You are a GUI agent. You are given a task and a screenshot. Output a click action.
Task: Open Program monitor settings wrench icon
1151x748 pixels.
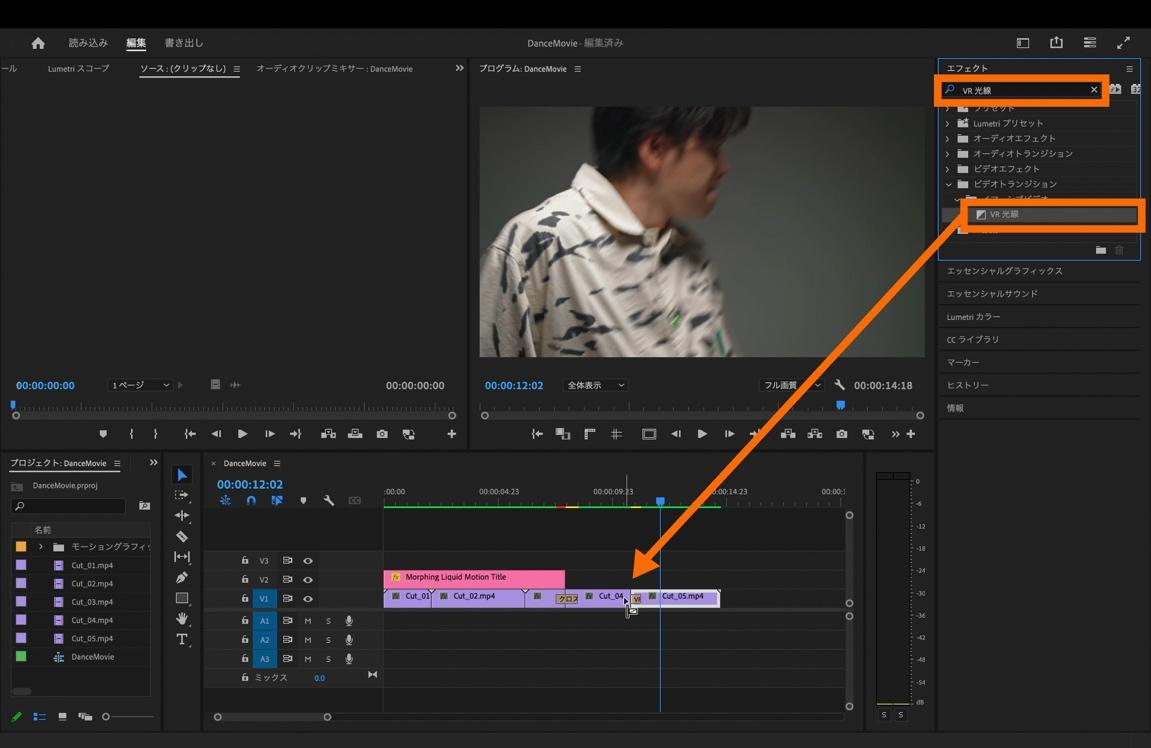point(840,385)
